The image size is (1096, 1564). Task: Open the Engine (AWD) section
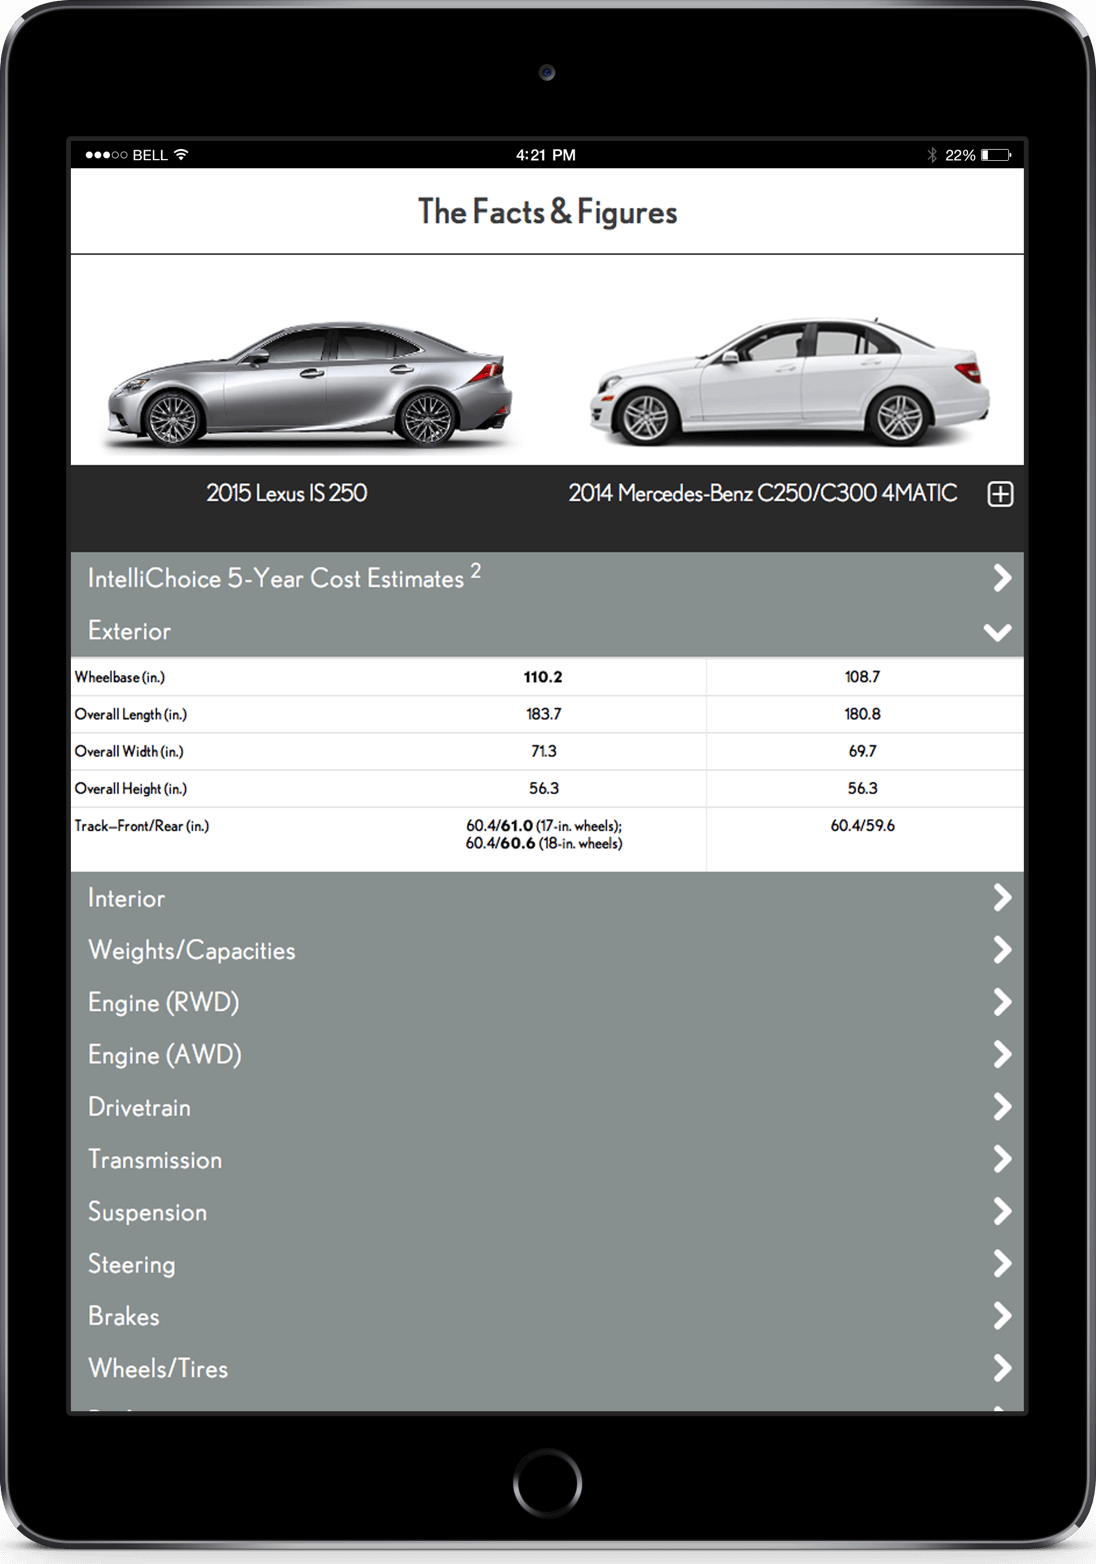click(x=165, y=1055)
